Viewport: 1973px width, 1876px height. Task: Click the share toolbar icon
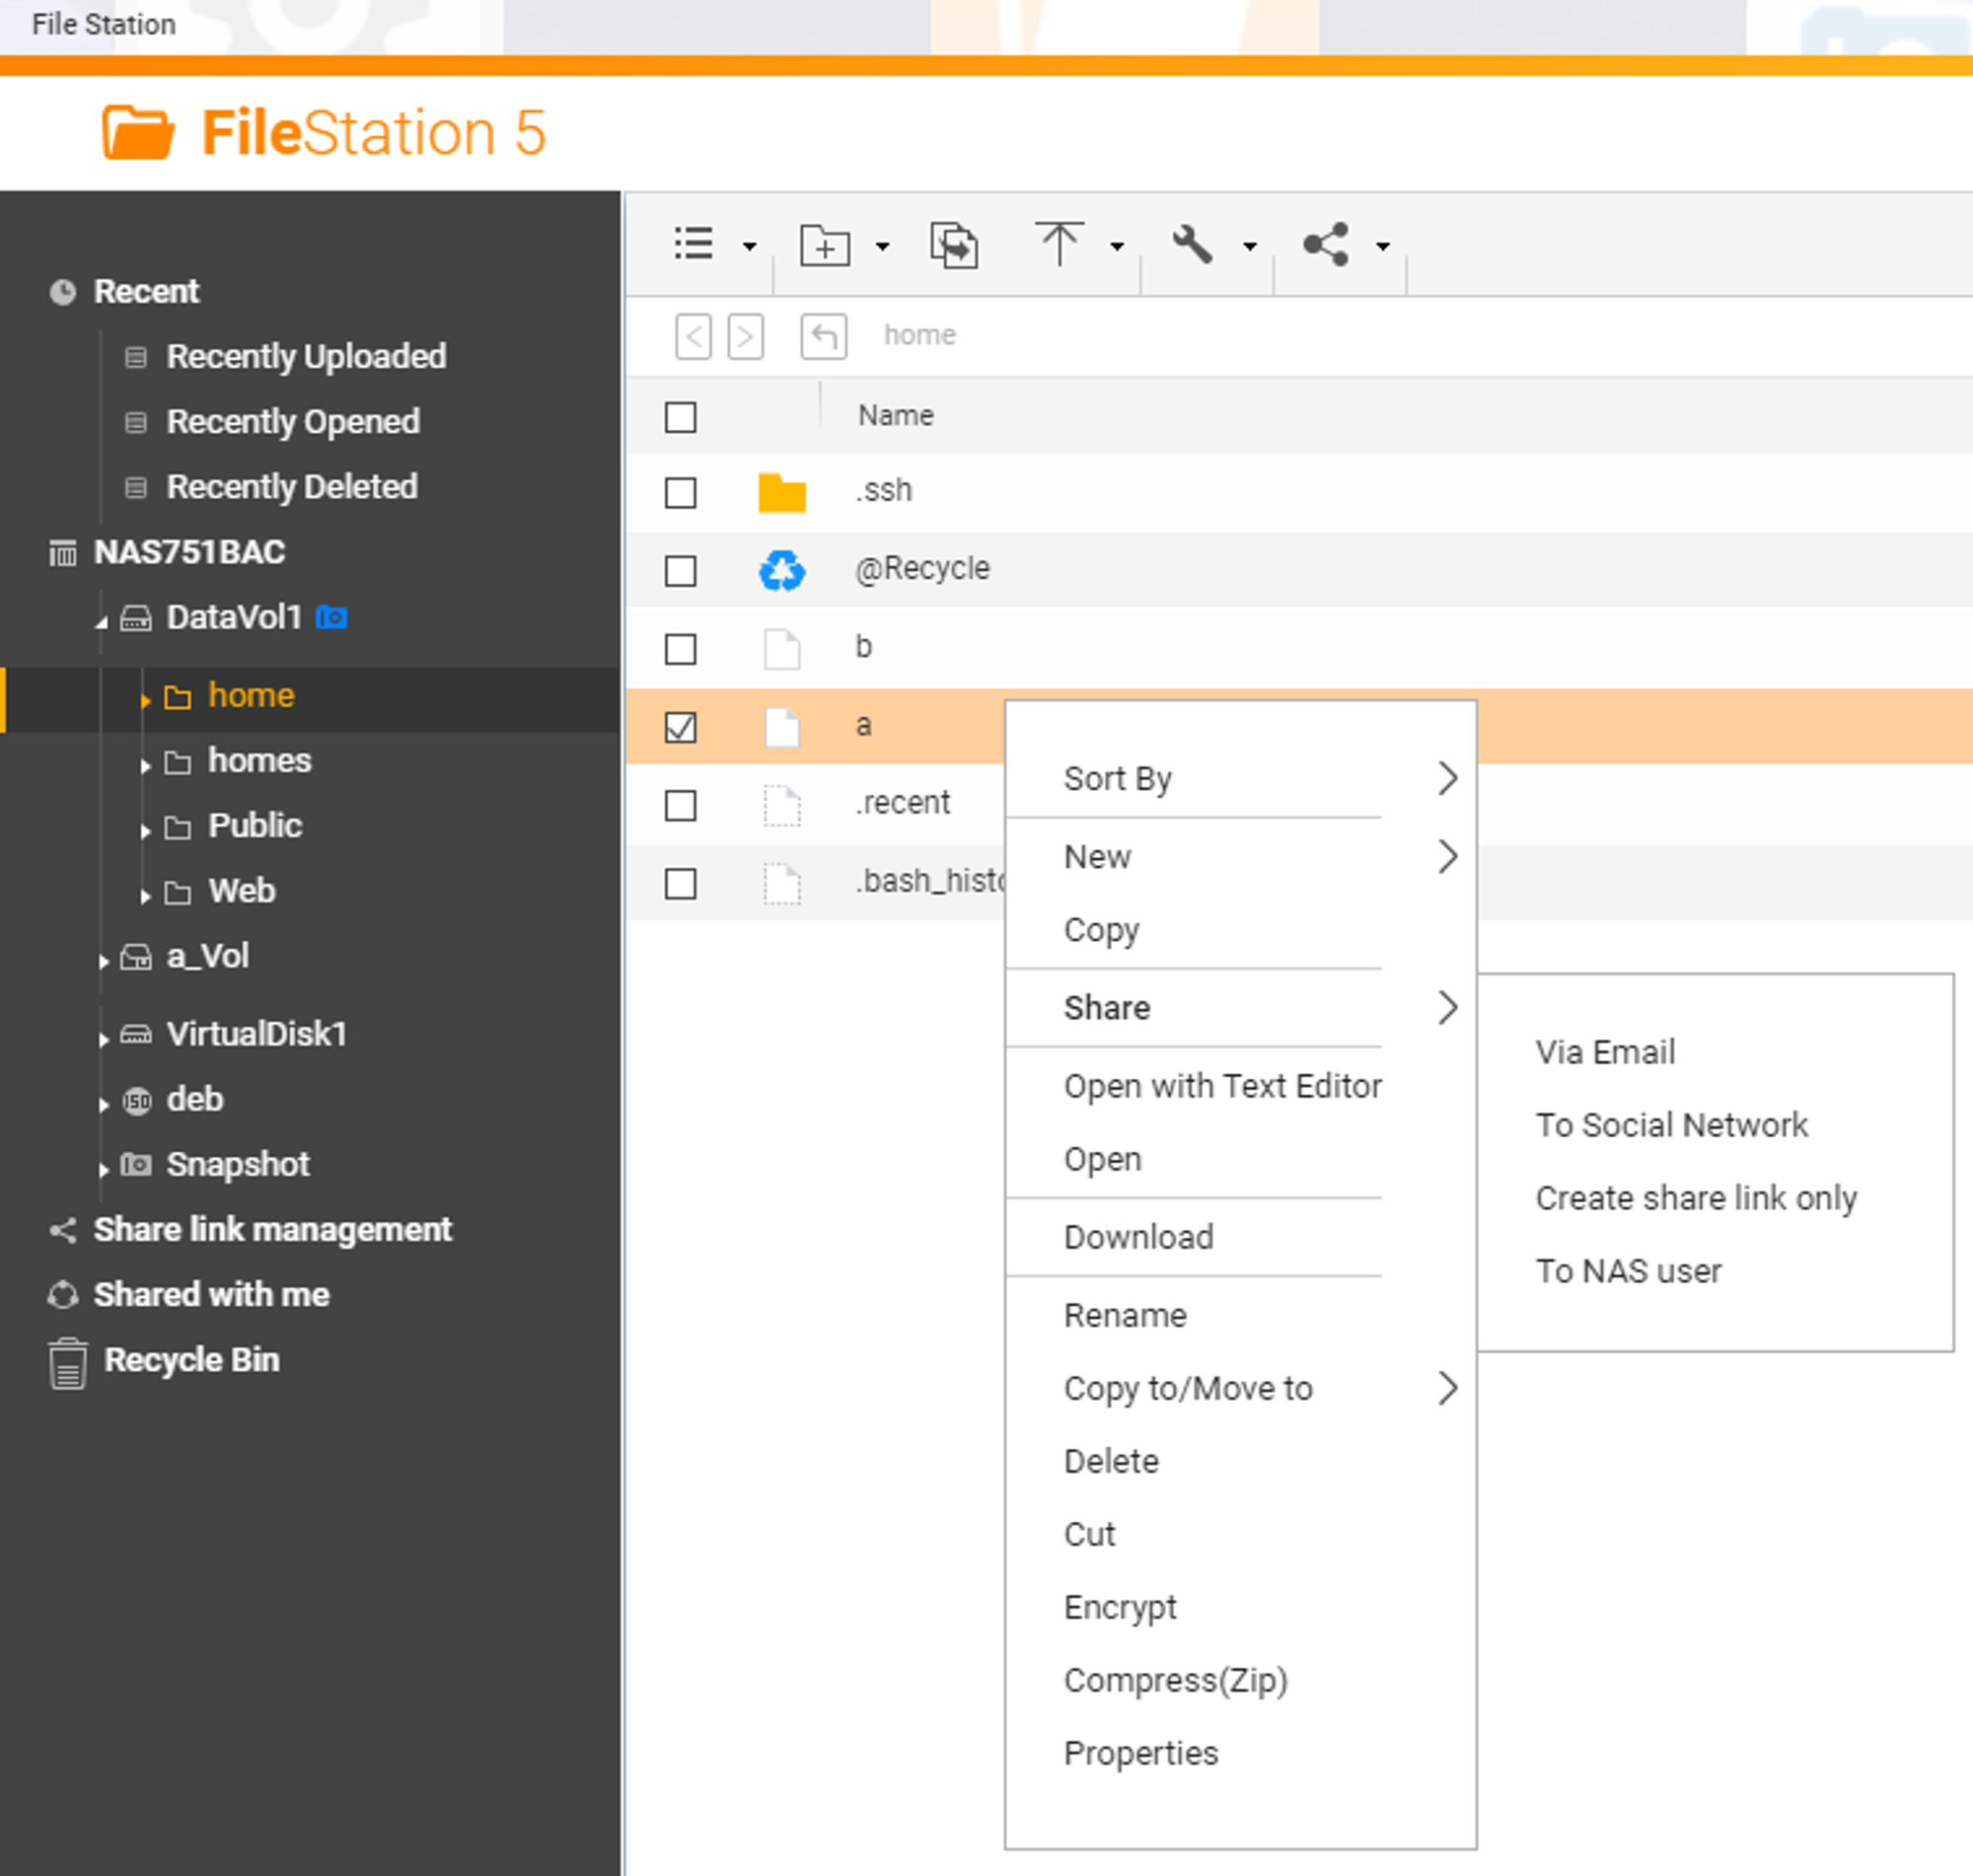(1326, 244)
